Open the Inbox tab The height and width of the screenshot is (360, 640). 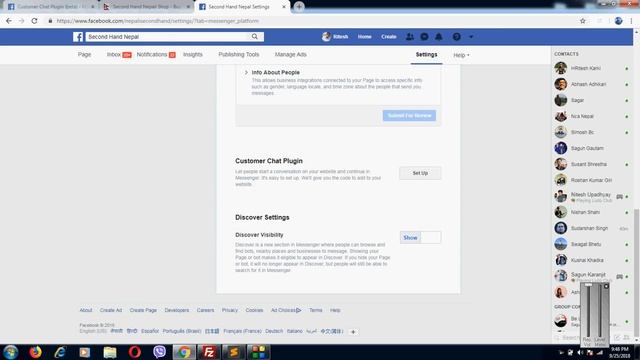[119, 55]
